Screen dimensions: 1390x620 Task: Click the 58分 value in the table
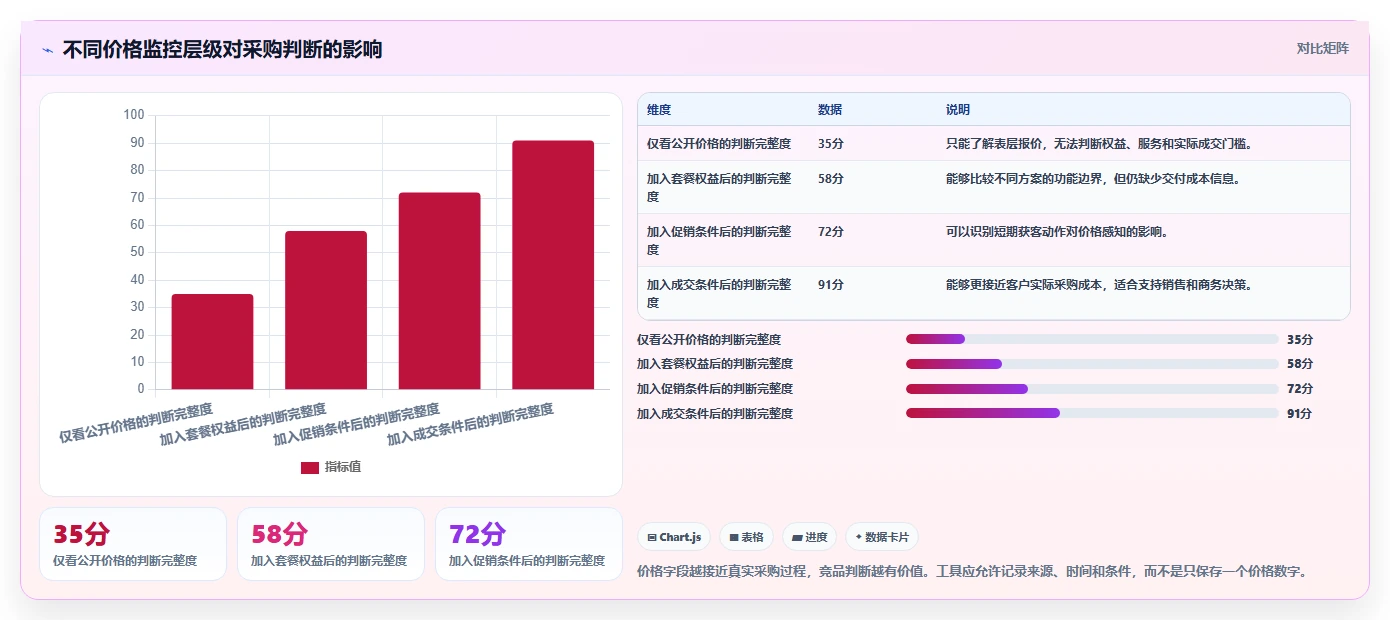click(831, 179)
